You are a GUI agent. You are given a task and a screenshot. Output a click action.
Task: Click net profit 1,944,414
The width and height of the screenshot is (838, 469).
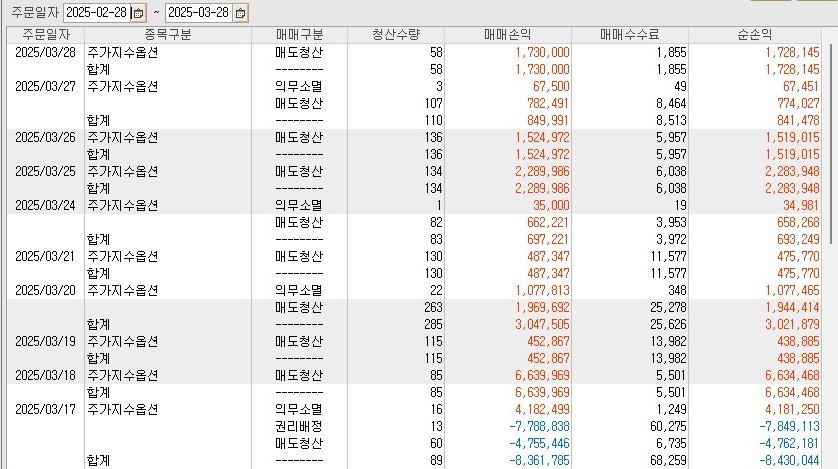click(x=792, y=308)
